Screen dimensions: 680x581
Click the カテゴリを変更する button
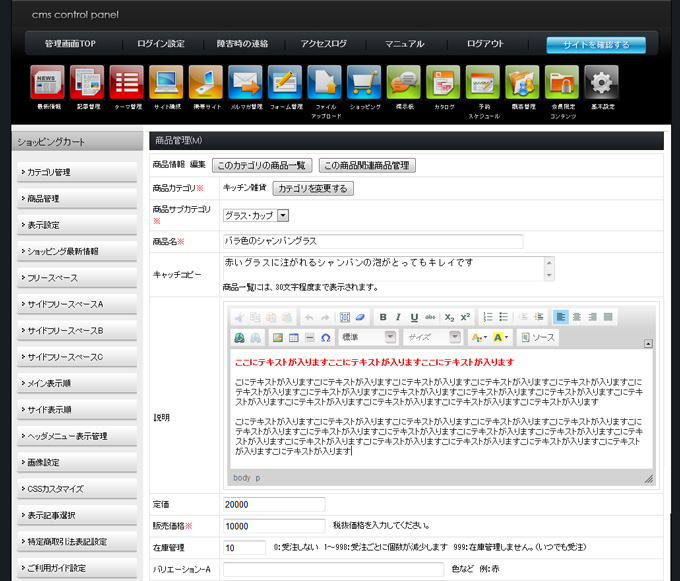(313, 188)
